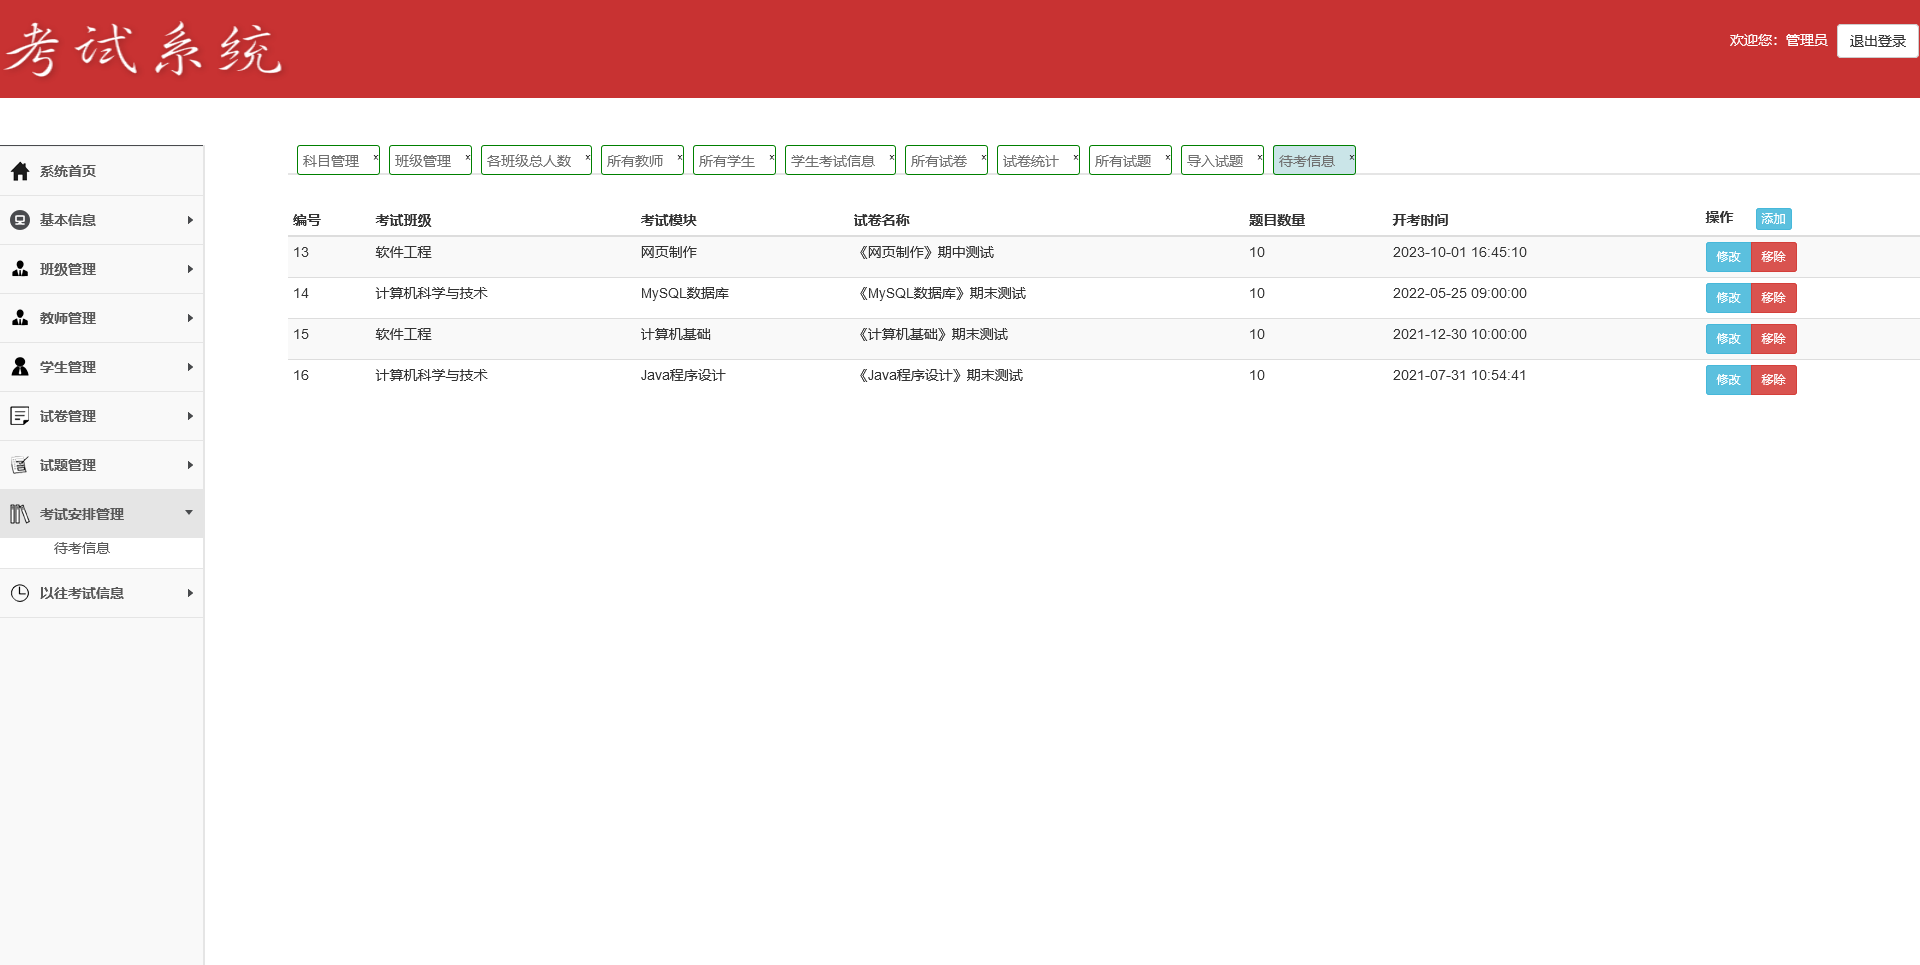This screenshot has width=1920, height=965.
Task: Close the 所有试卷 tab
Action: 983,156
